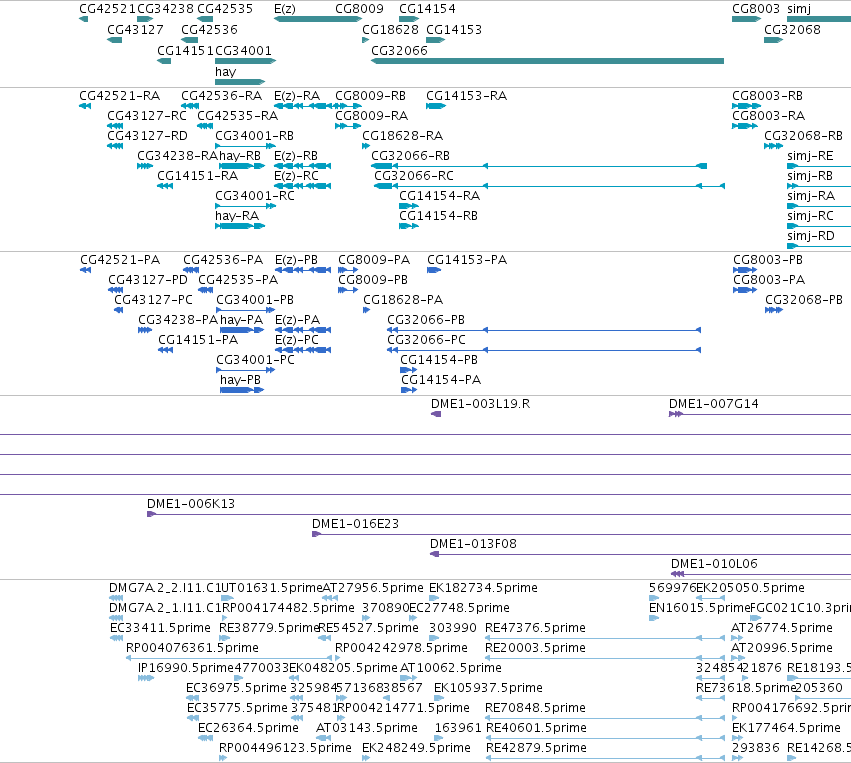Click the CG43127 gene label
This screenshot has width=851, height=763.
(135, 29)
